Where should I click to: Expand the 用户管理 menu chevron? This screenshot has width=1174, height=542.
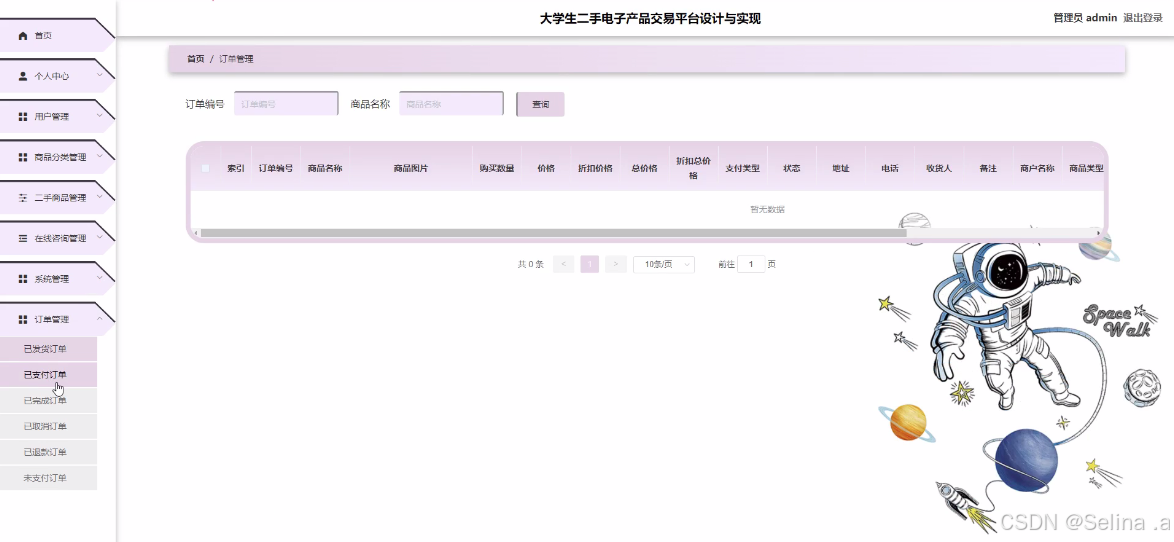click(100, 116)
